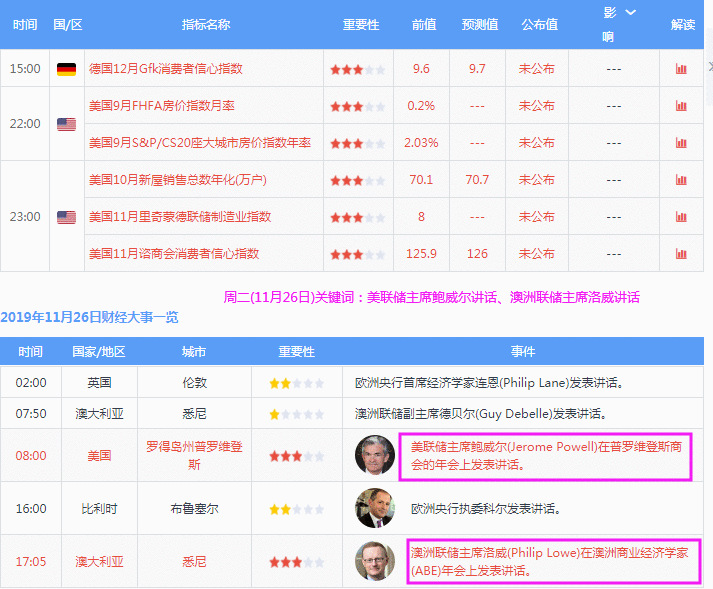This screenshot has height=589, width=713.
Task: Open chart icon for 美国11月谘商会消费者信心指数
Action: 681,254
